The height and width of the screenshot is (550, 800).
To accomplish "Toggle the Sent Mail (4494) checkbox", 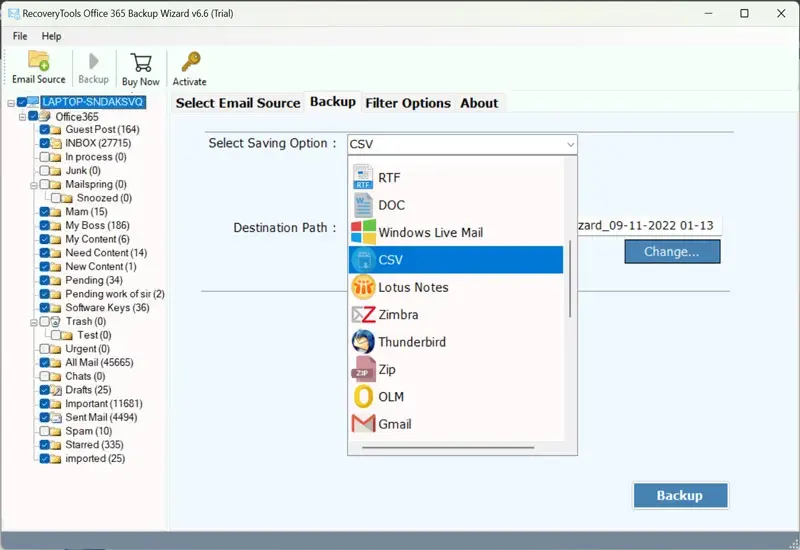I will (44, 418).
